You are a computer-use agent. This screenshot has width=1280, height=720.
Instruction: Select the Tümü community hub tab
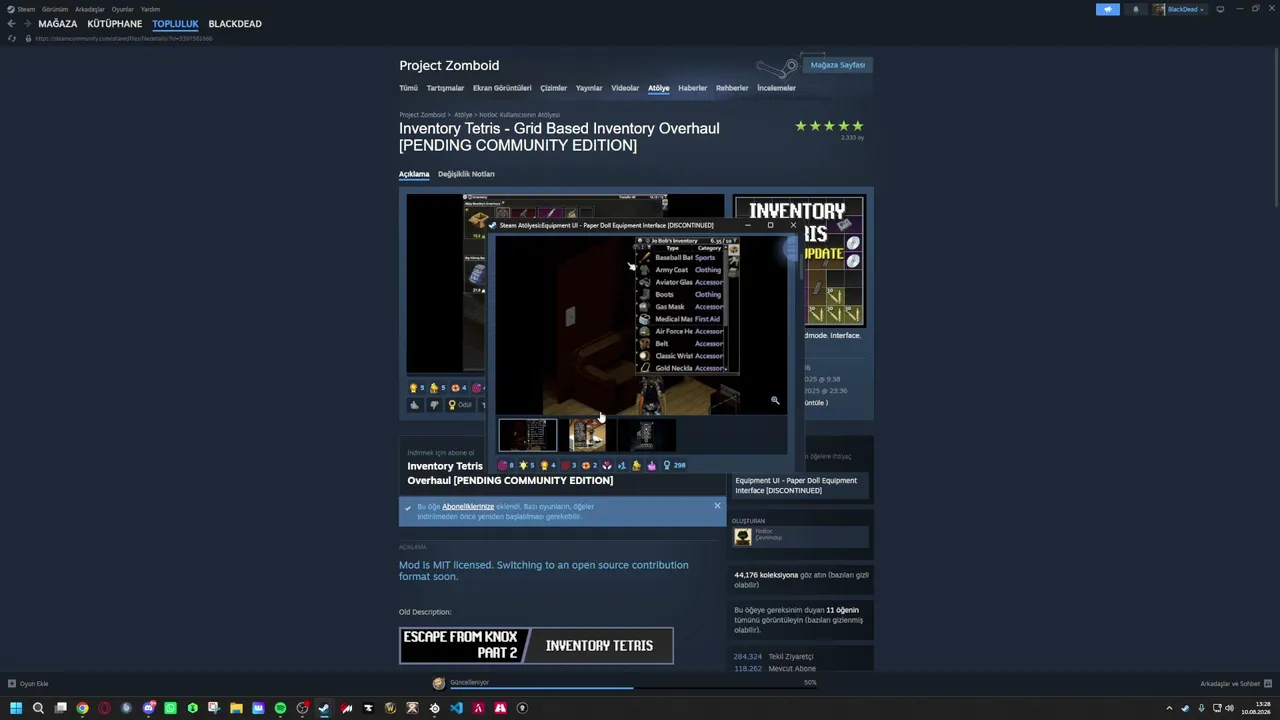point(408,88)
